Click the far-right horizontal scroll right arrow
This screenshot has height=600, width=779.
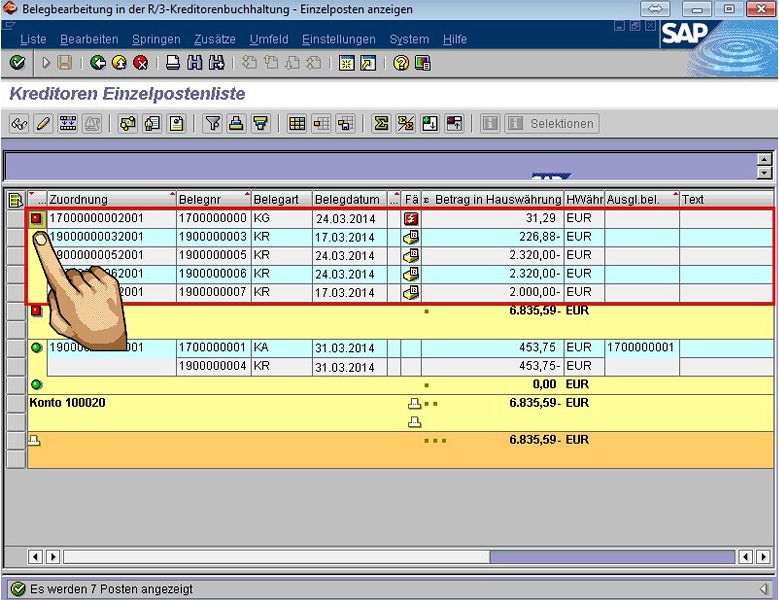764,557
